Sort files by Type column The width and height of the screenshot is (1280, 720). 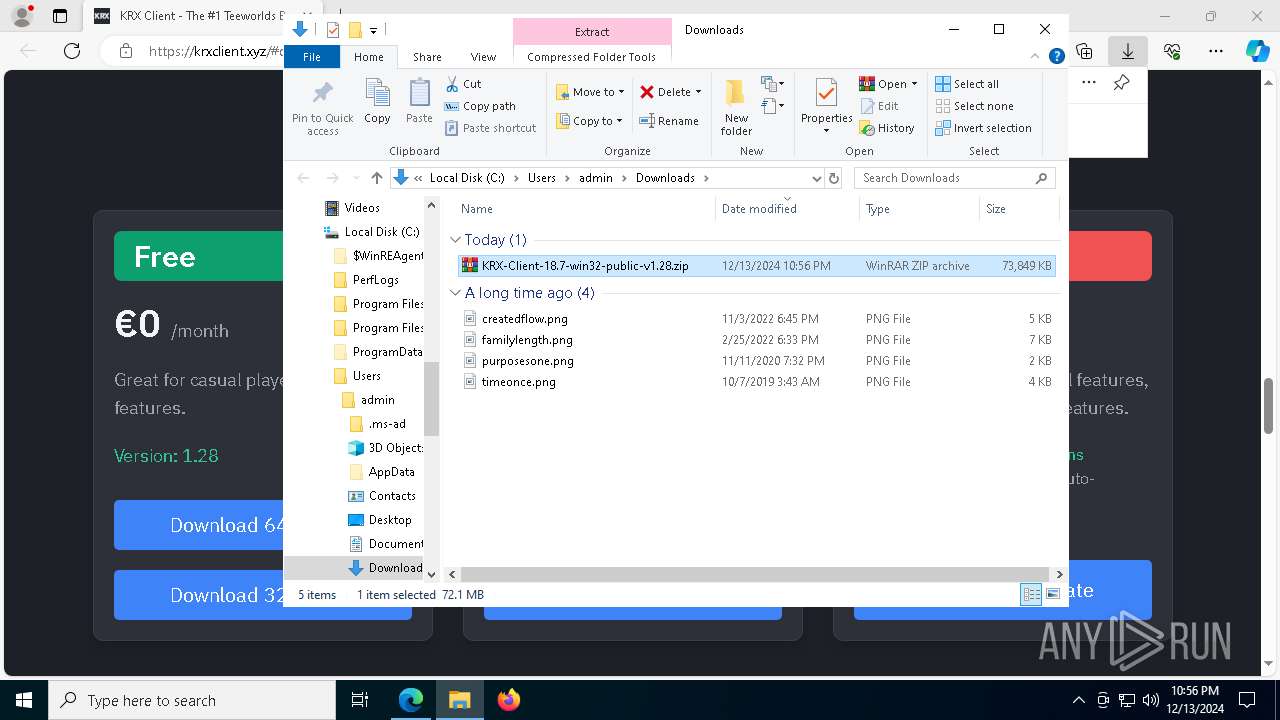(919, 209)
